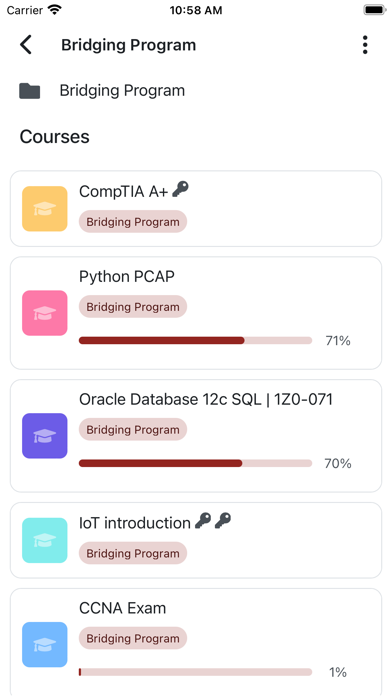392x696 pixels.
Task: Open the three-dot options menu
Action: pyautogui.click(x=365, y=45)
